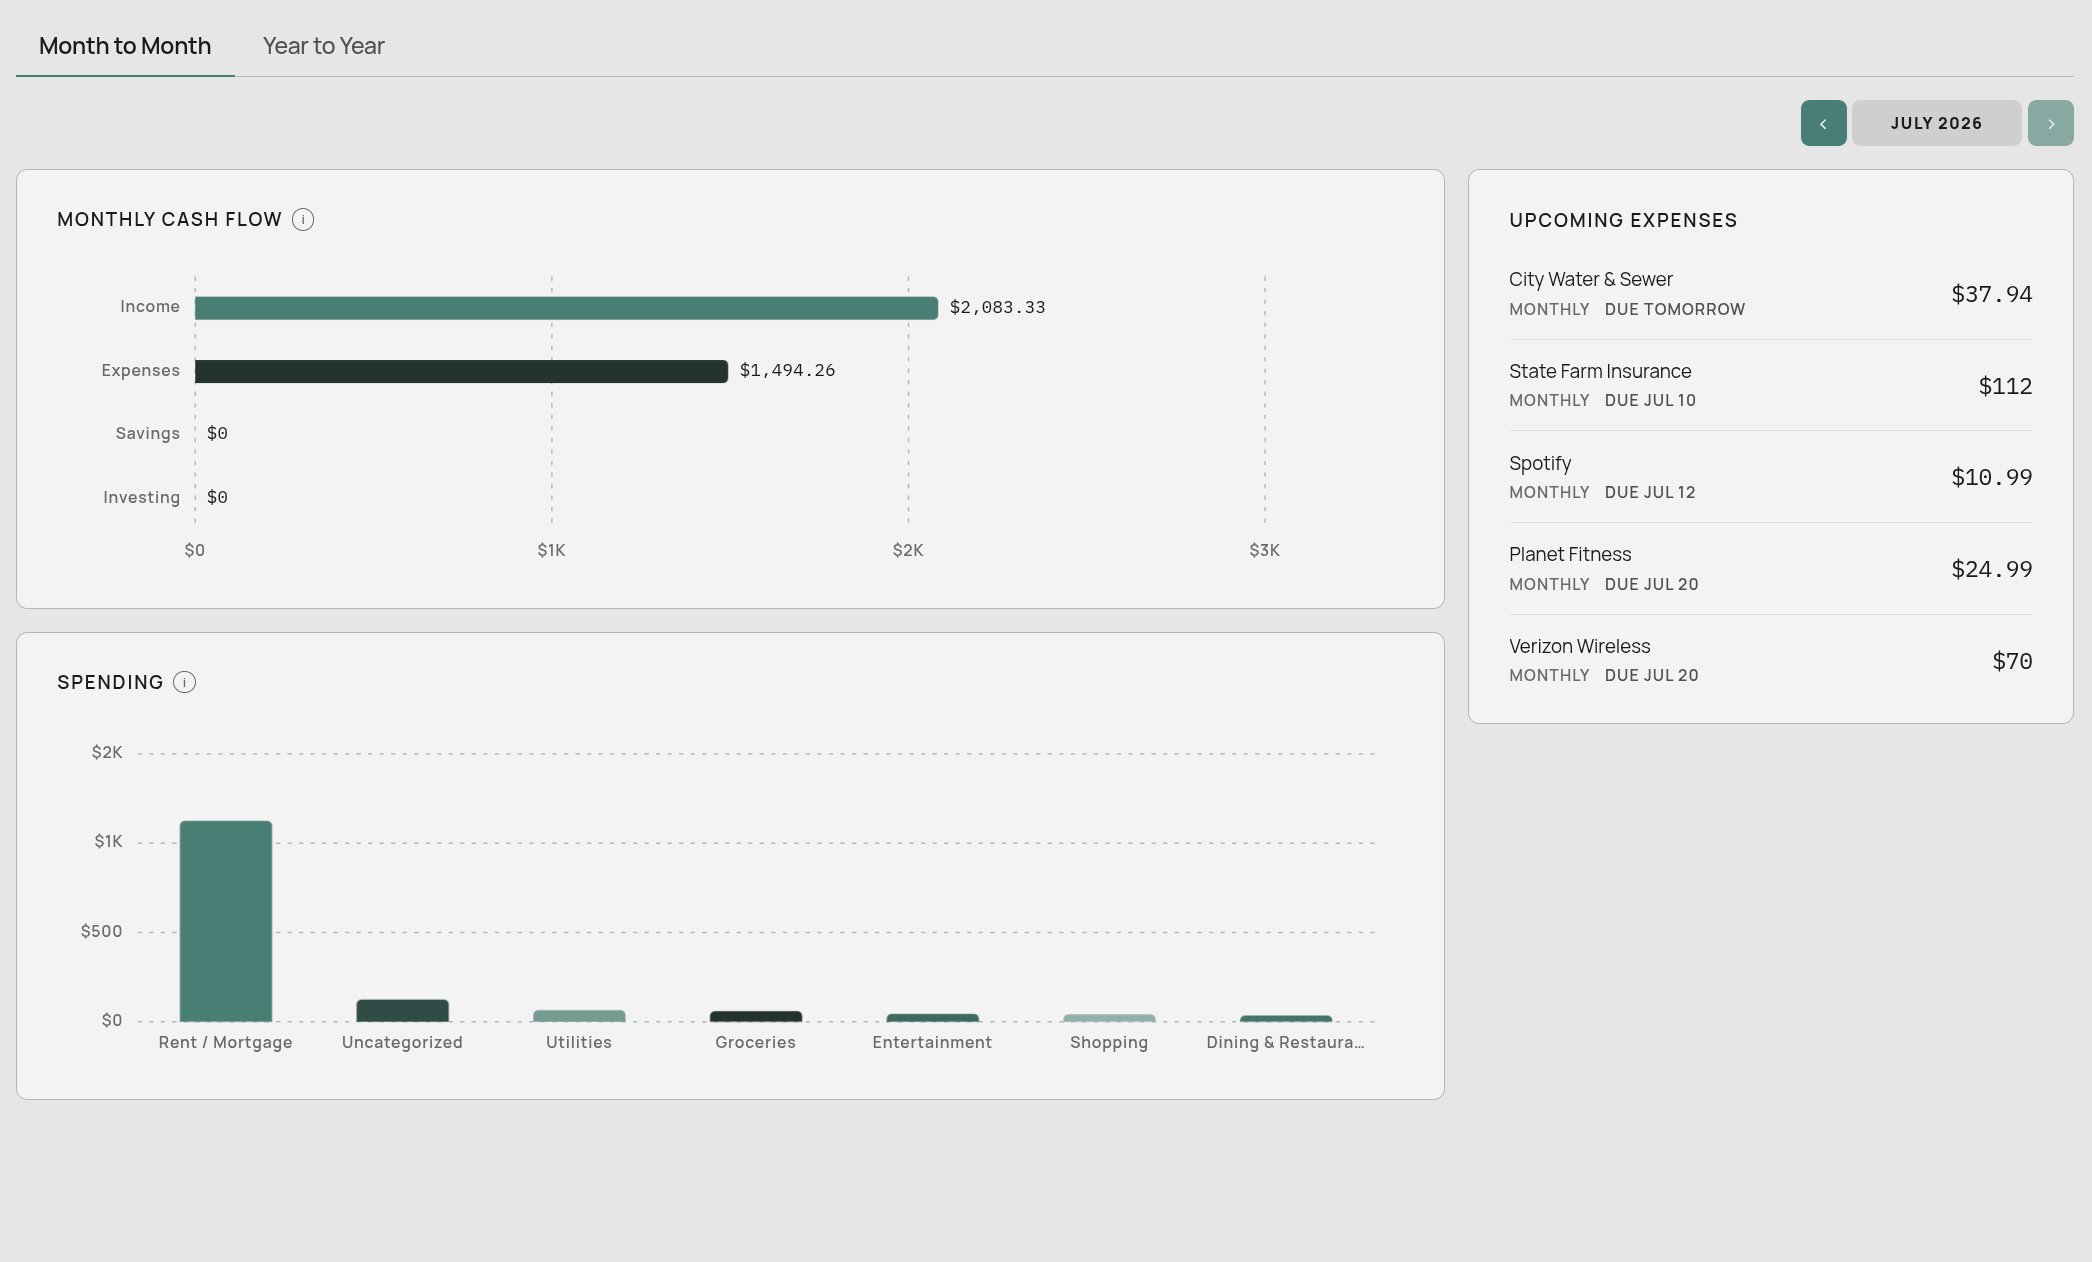Open the Monthly Cash Flow info icon

pyautogui.click(x=303, y=220)
